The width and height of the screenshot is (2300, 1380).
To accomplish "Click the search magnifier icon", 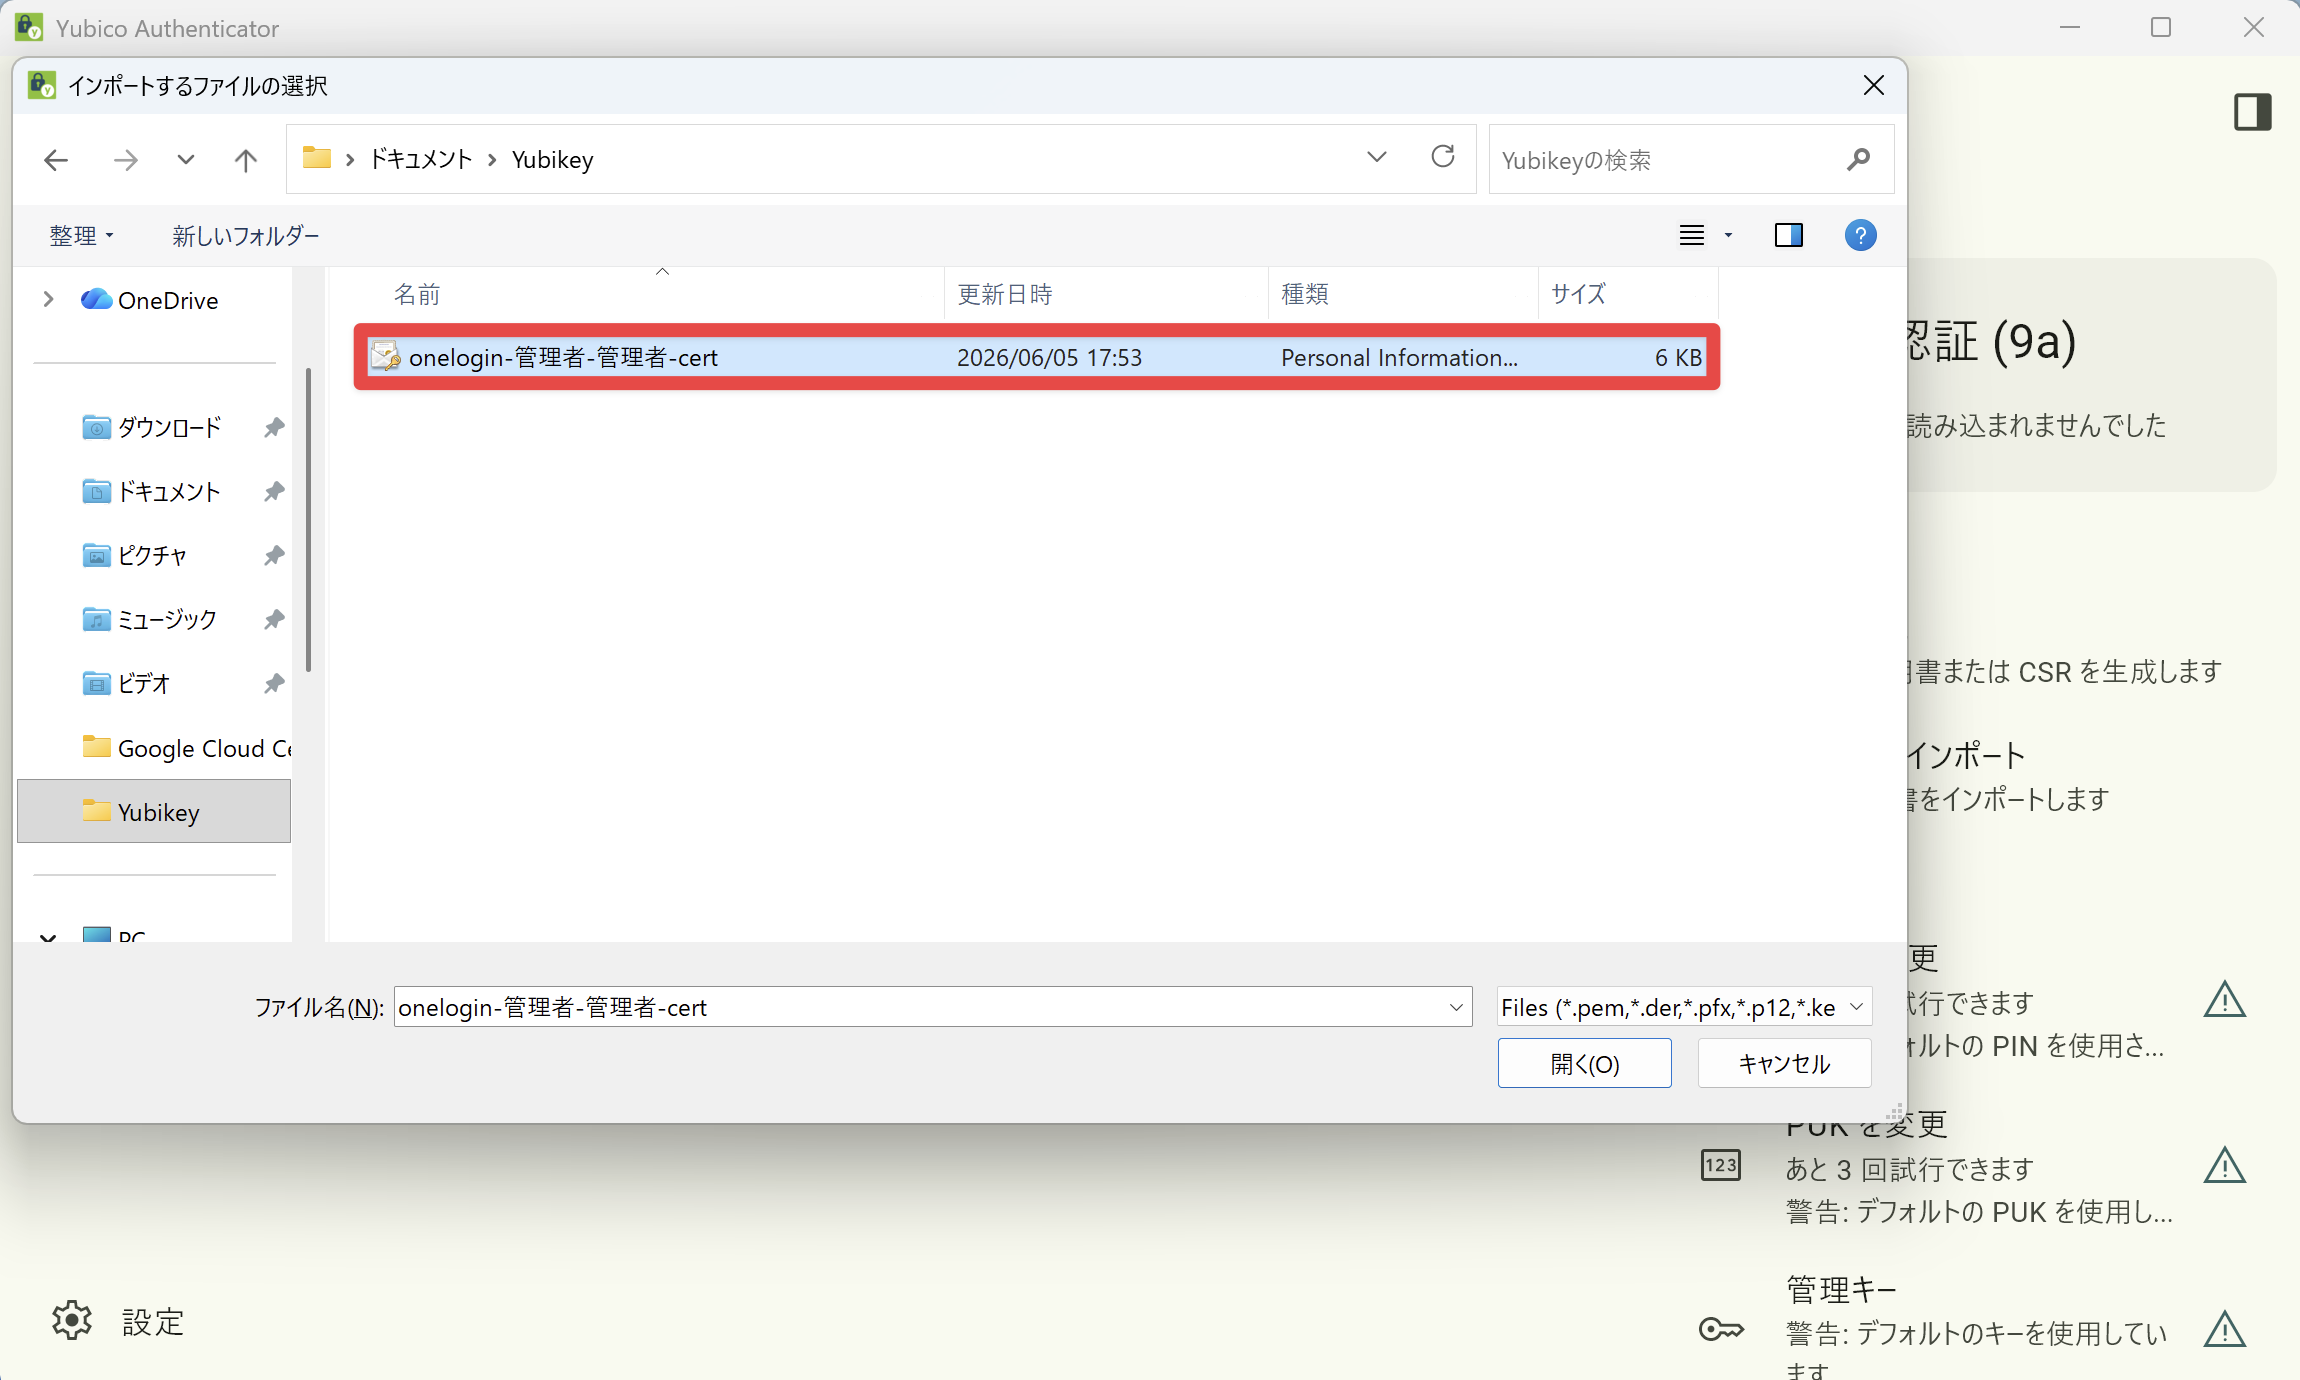I will [1859, 159].
